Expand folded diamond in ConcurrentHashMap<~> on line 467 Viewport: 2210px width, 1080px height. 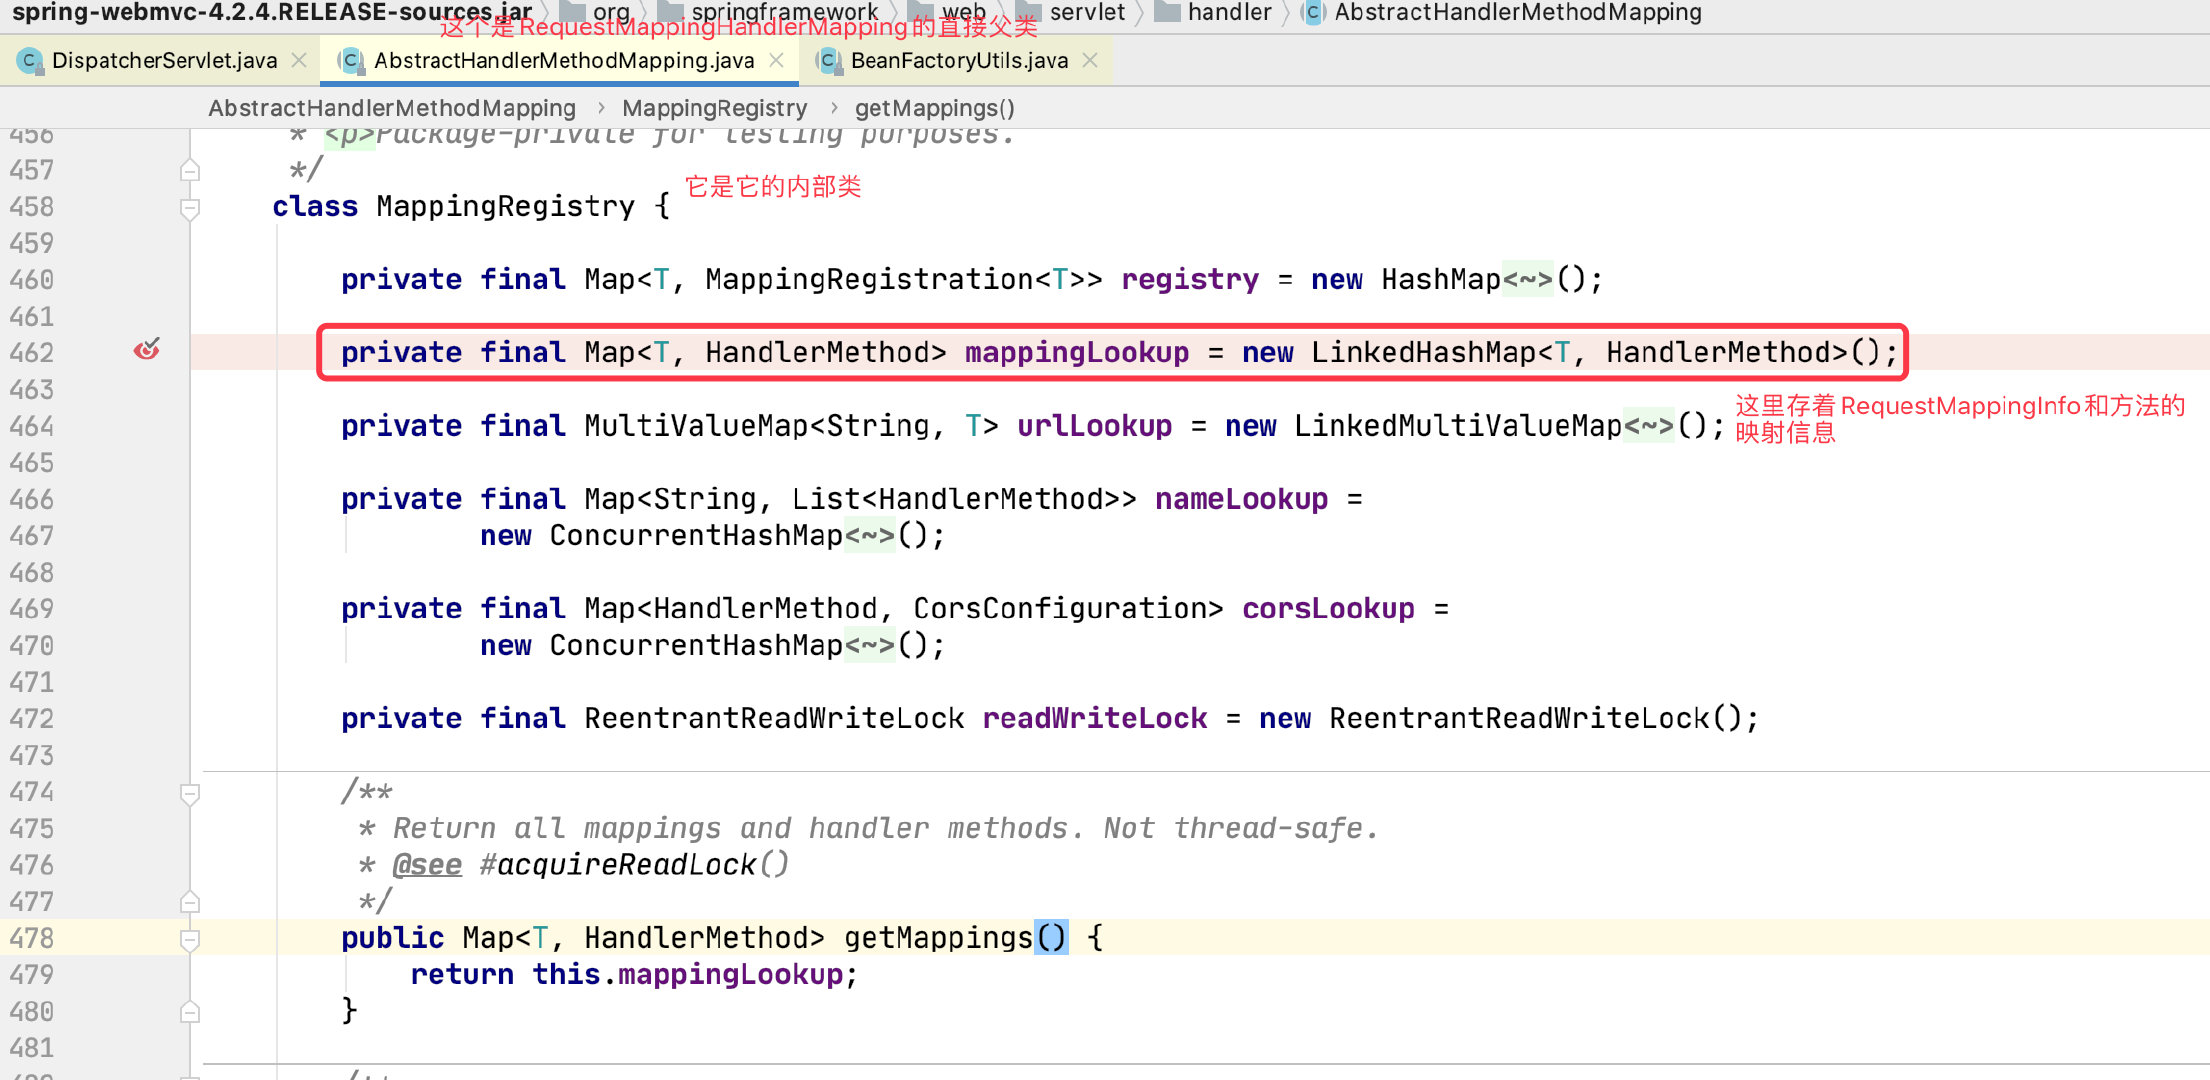click(x=869, y=537)
